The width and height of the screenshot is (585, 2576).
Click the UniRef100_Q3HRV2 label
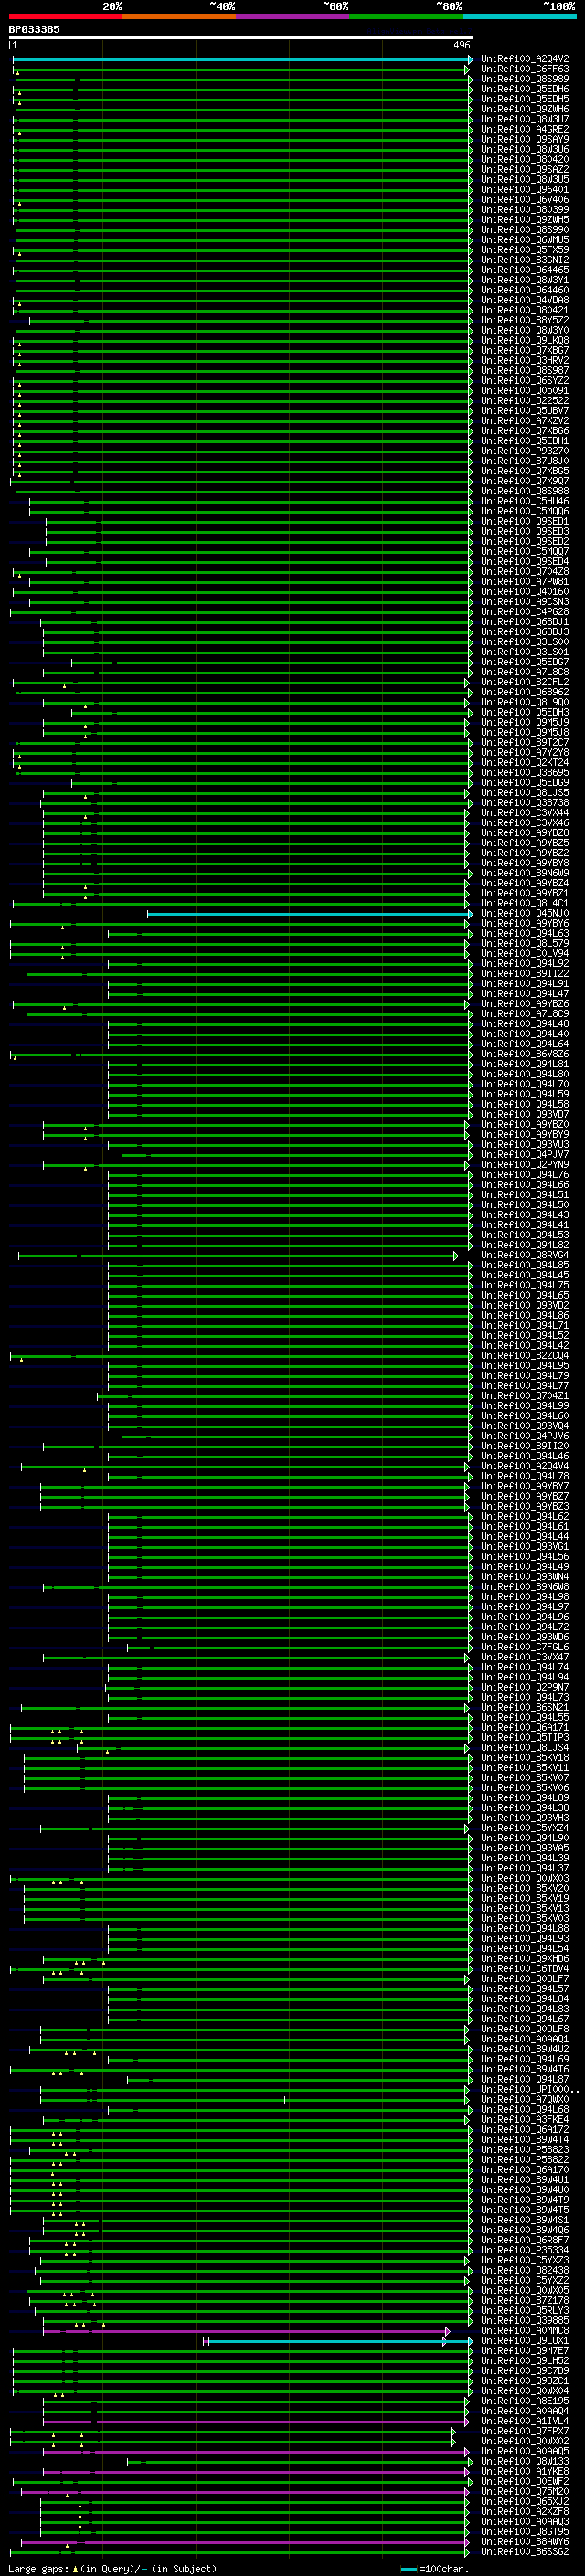point(525,361)
